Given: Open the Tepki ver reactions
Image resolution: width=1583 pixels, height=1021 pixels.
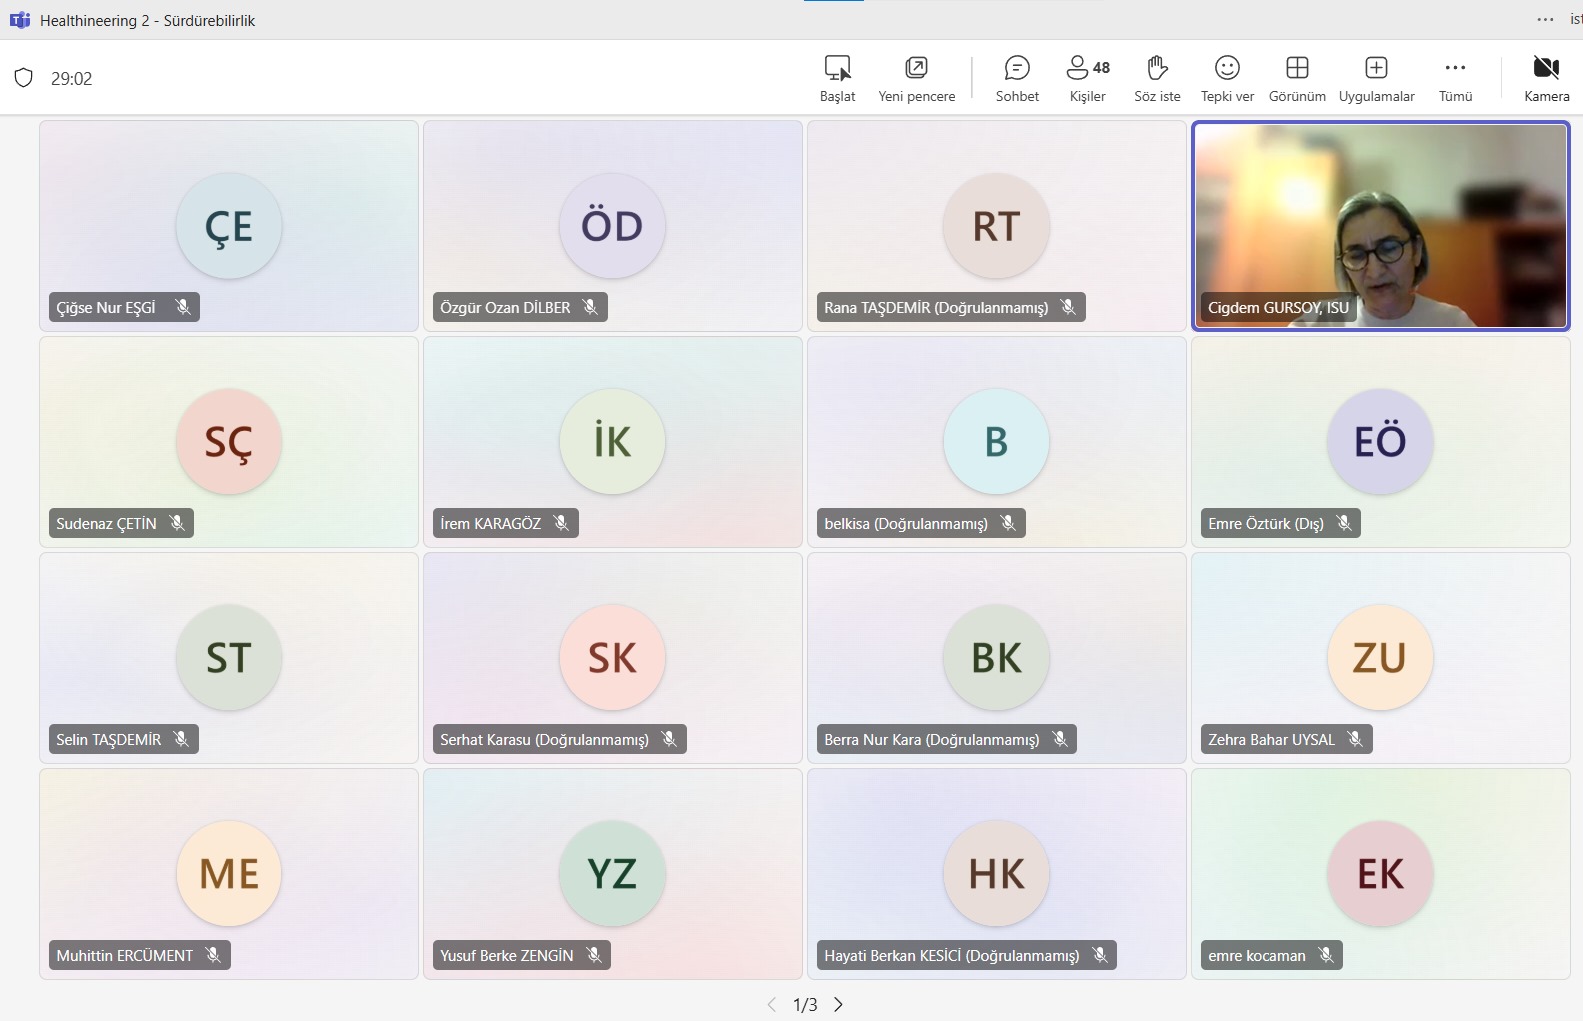Looking at the screenshot, I should click(x=1227, y=68).
